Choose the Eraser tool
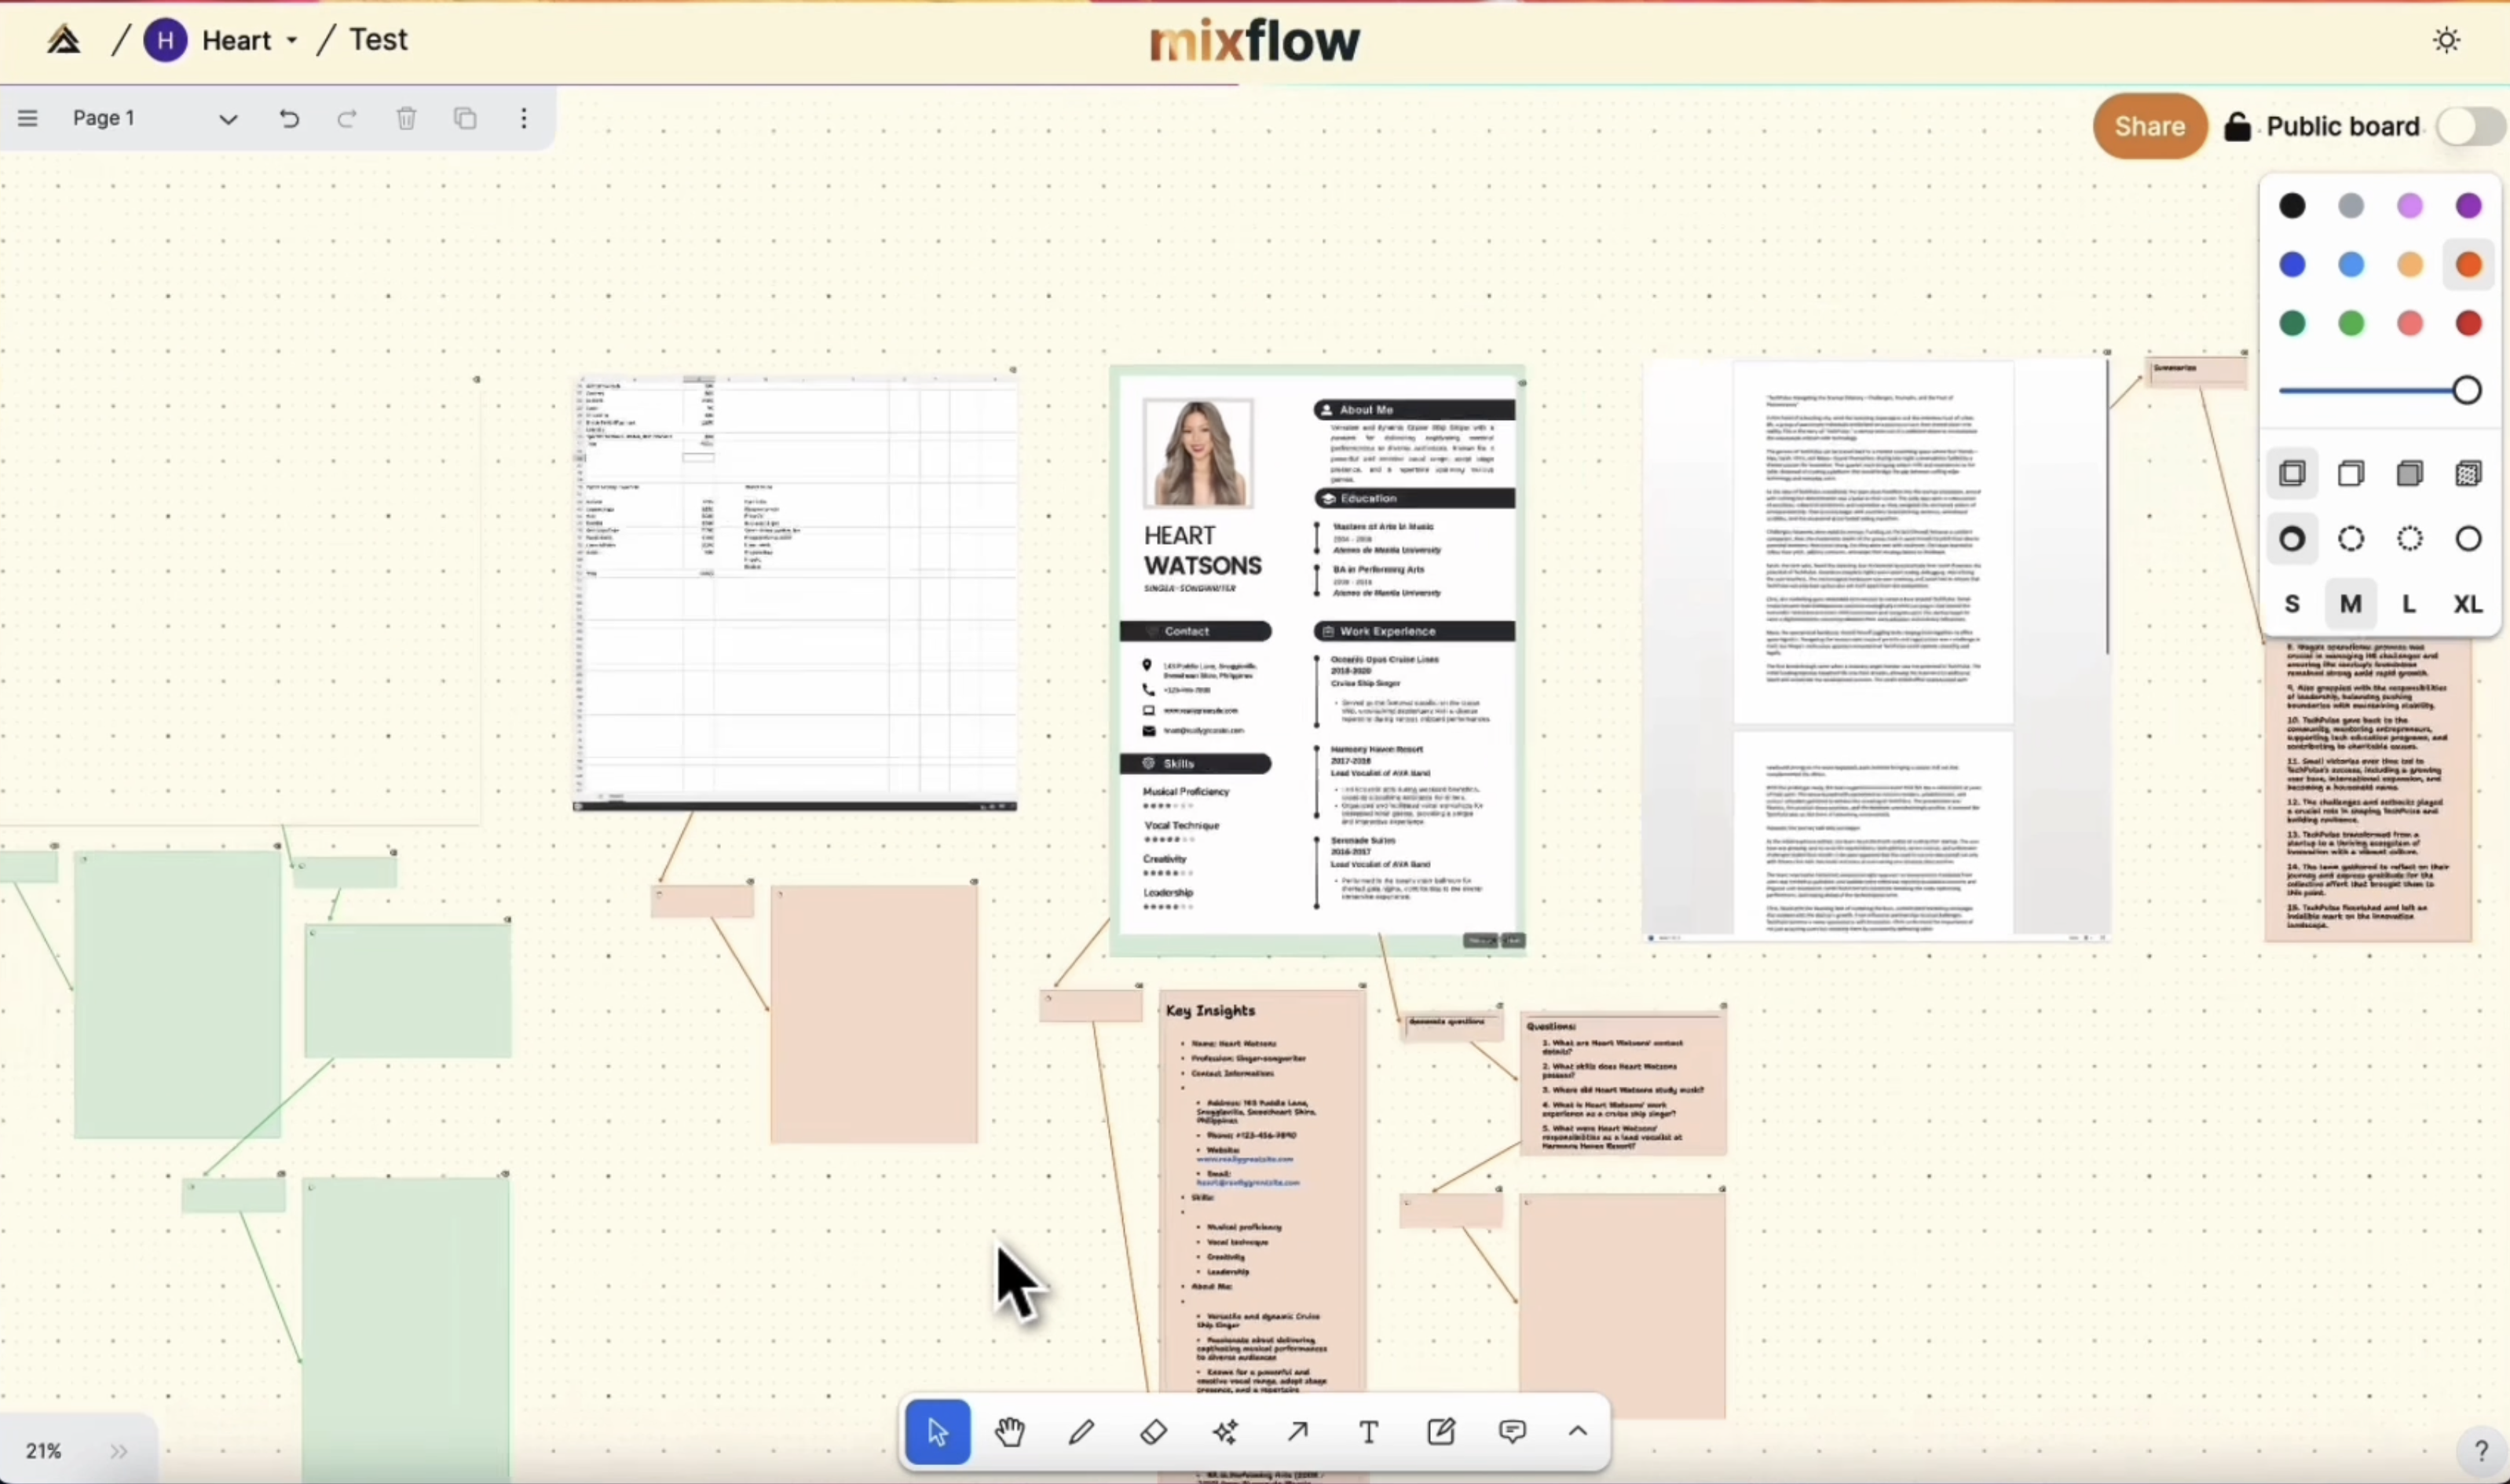2510x1484 pixels. [x=1153, y=1432]
